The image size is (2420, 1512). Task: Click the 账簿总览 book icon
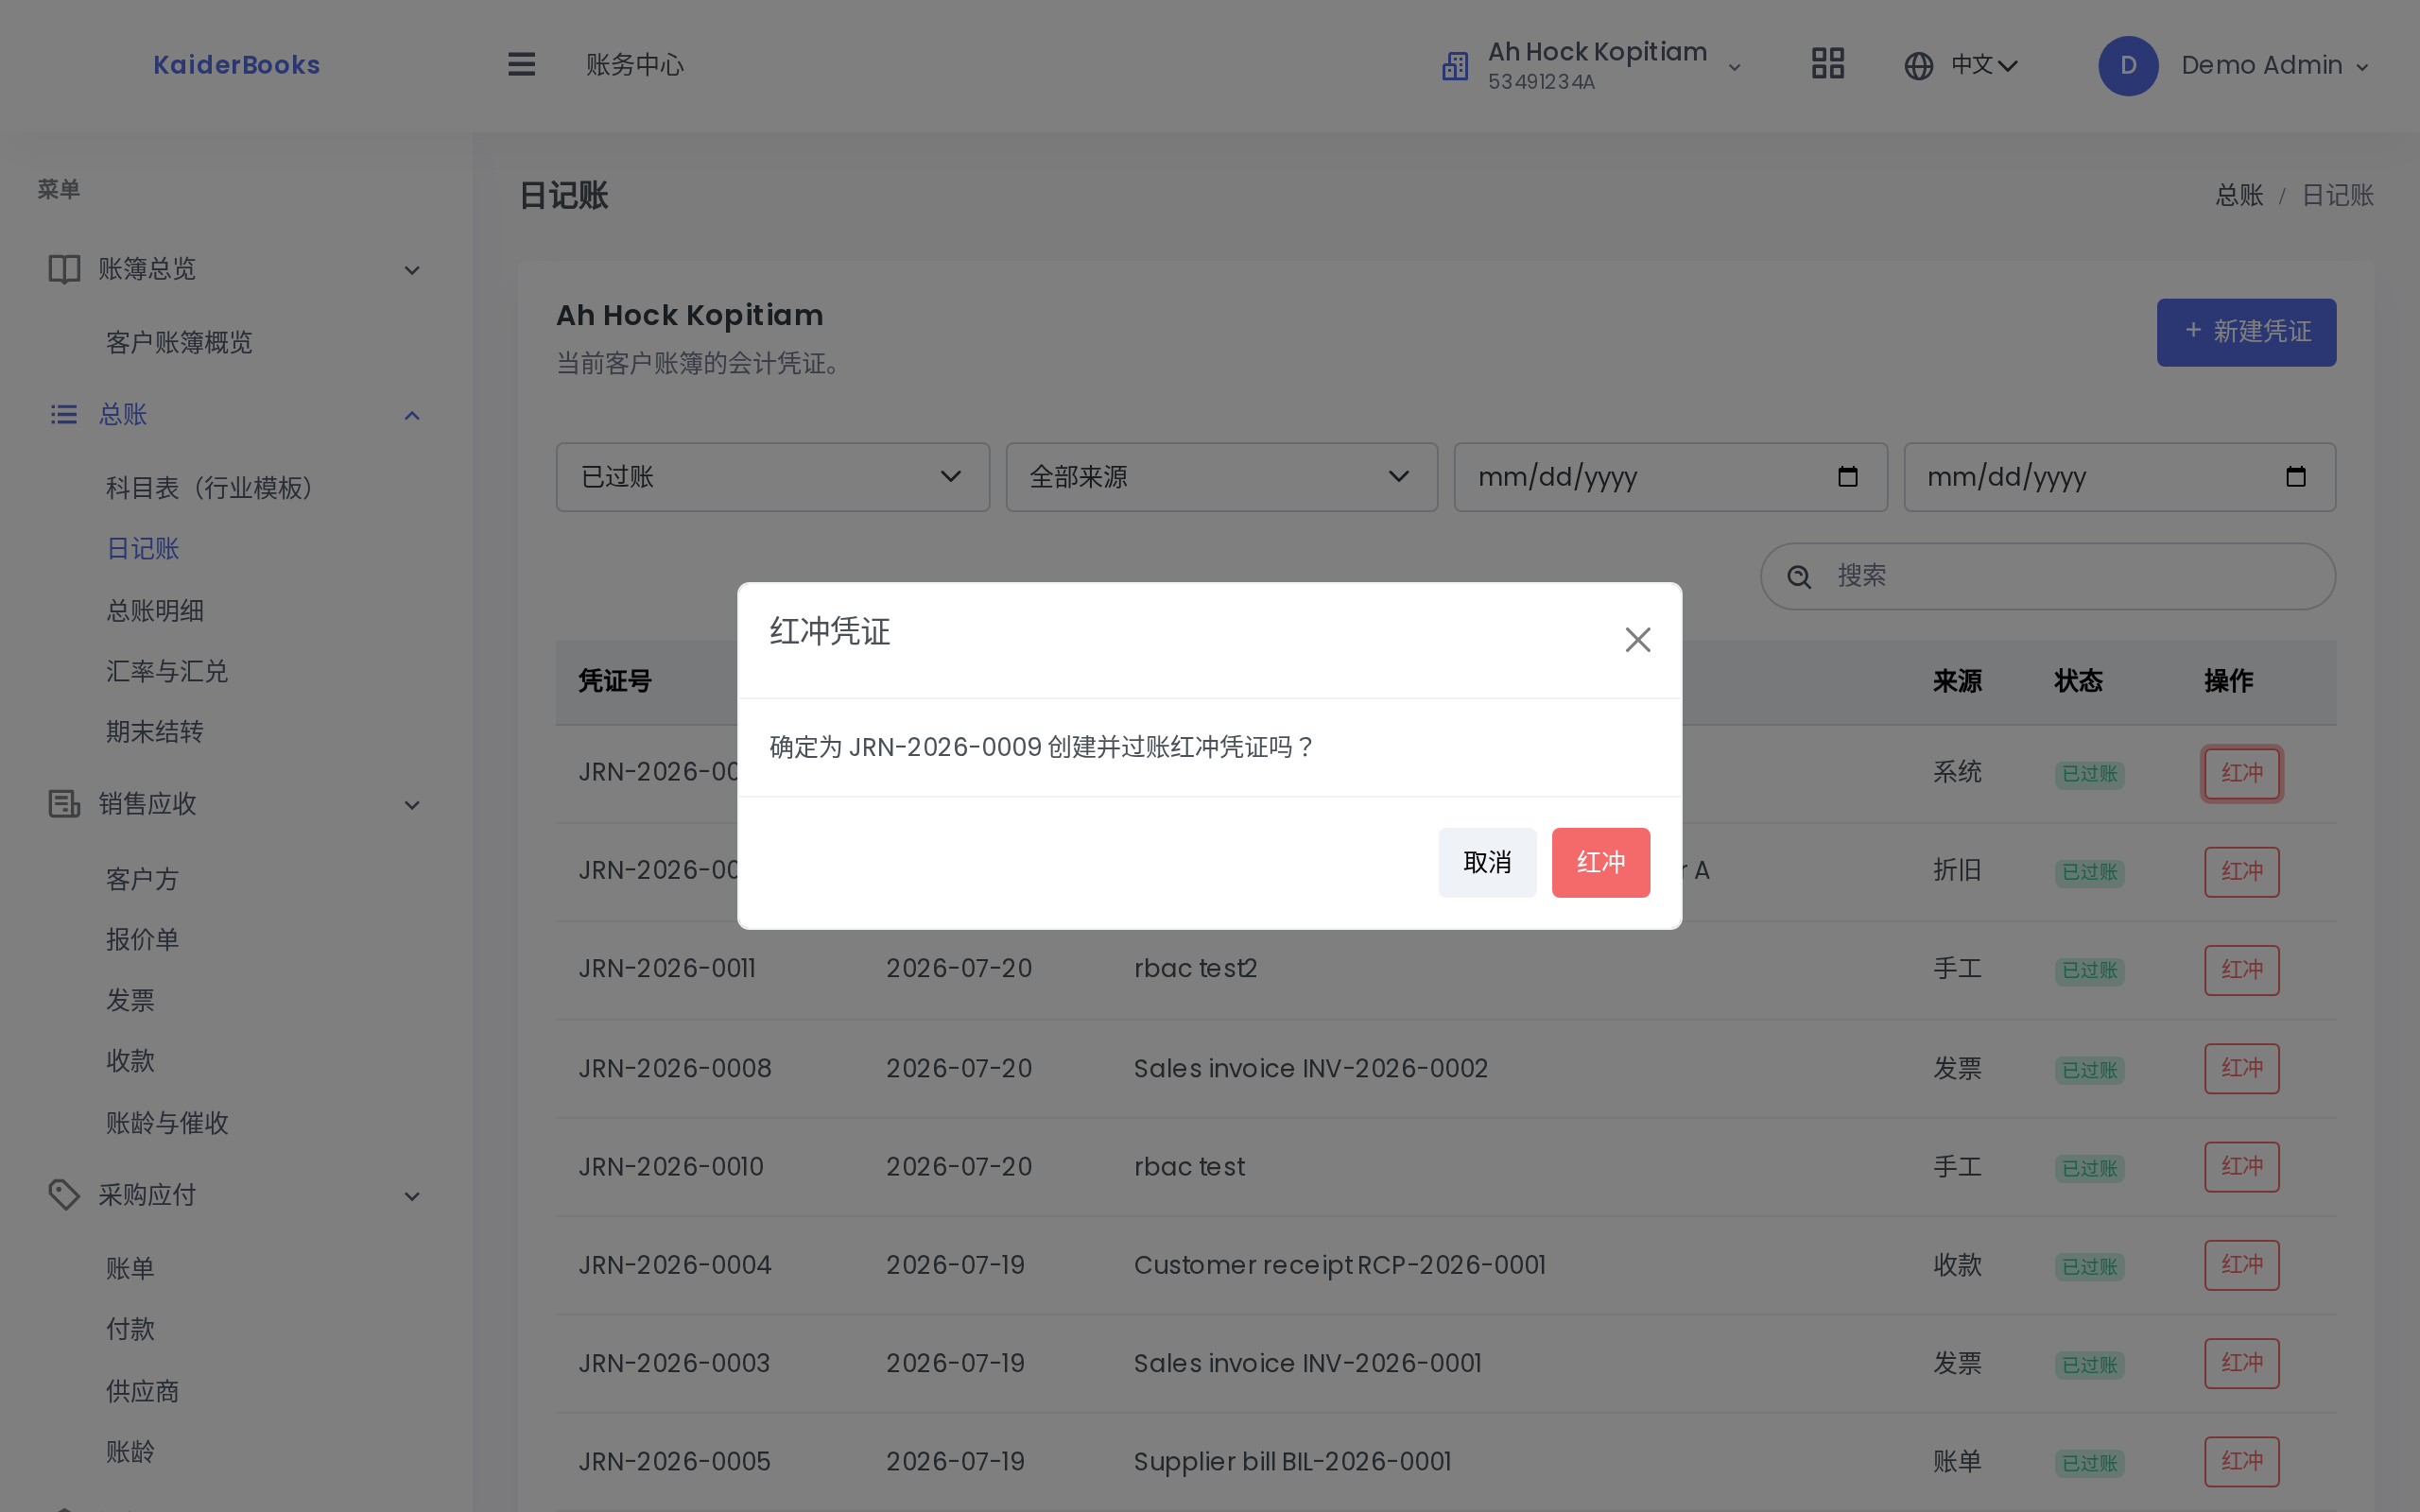(64, 269)
